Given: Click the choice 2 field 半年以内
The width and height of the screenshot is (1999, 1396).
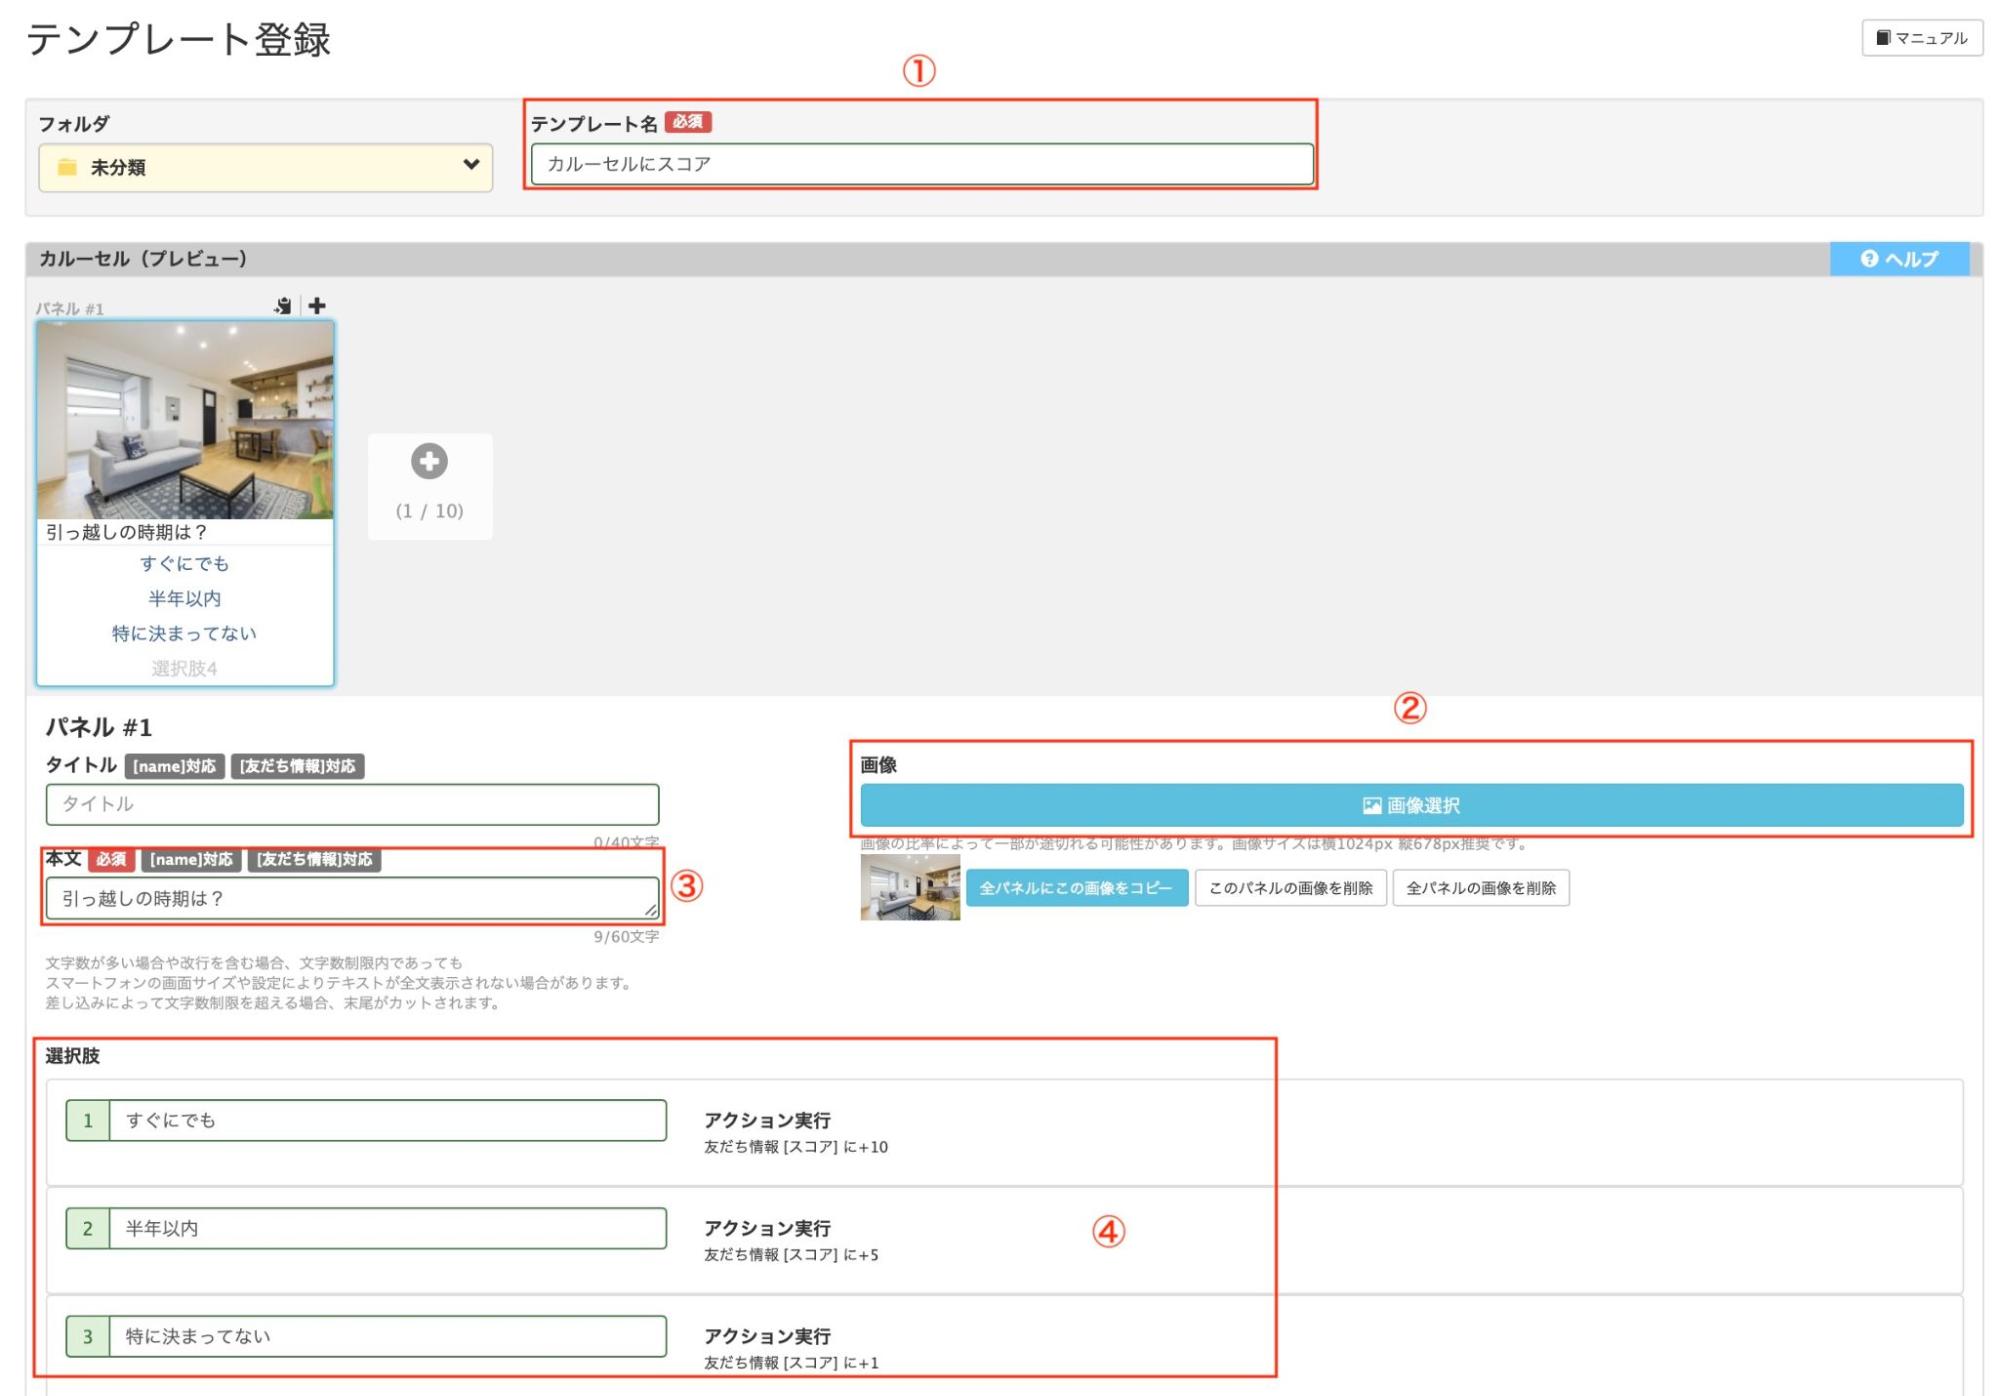Looking at the screenshot, I should [x=386, y=1228].
